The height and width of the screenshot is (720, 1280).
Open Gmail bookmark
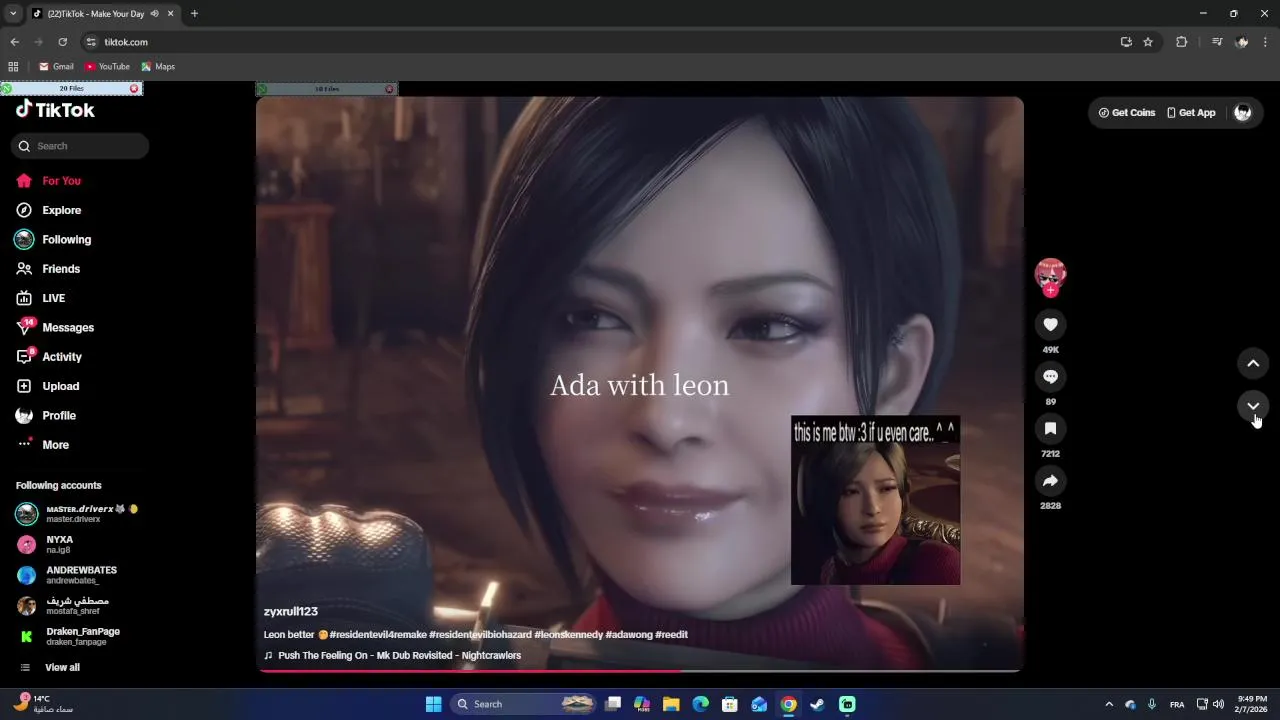56,67
